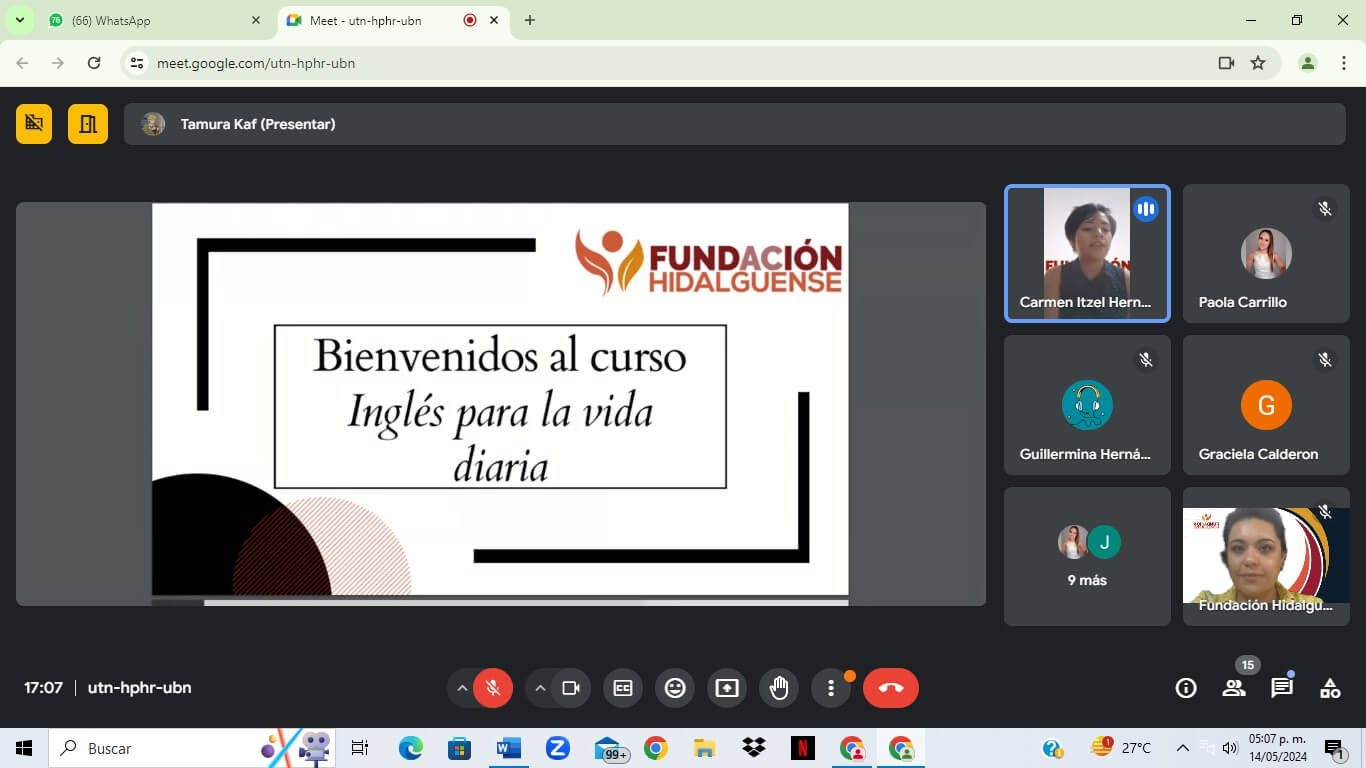Open the chat messages icon

1282,688
